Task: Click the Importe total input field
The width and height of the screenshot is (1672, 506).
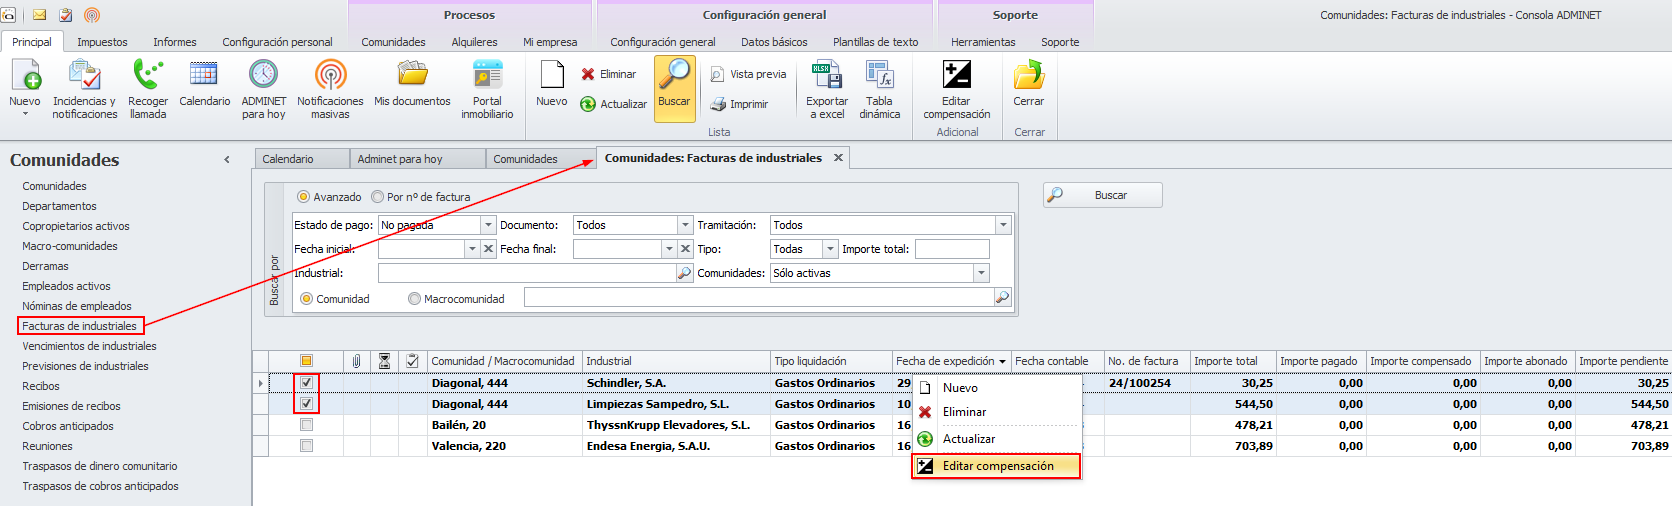Action: (952, 249)
